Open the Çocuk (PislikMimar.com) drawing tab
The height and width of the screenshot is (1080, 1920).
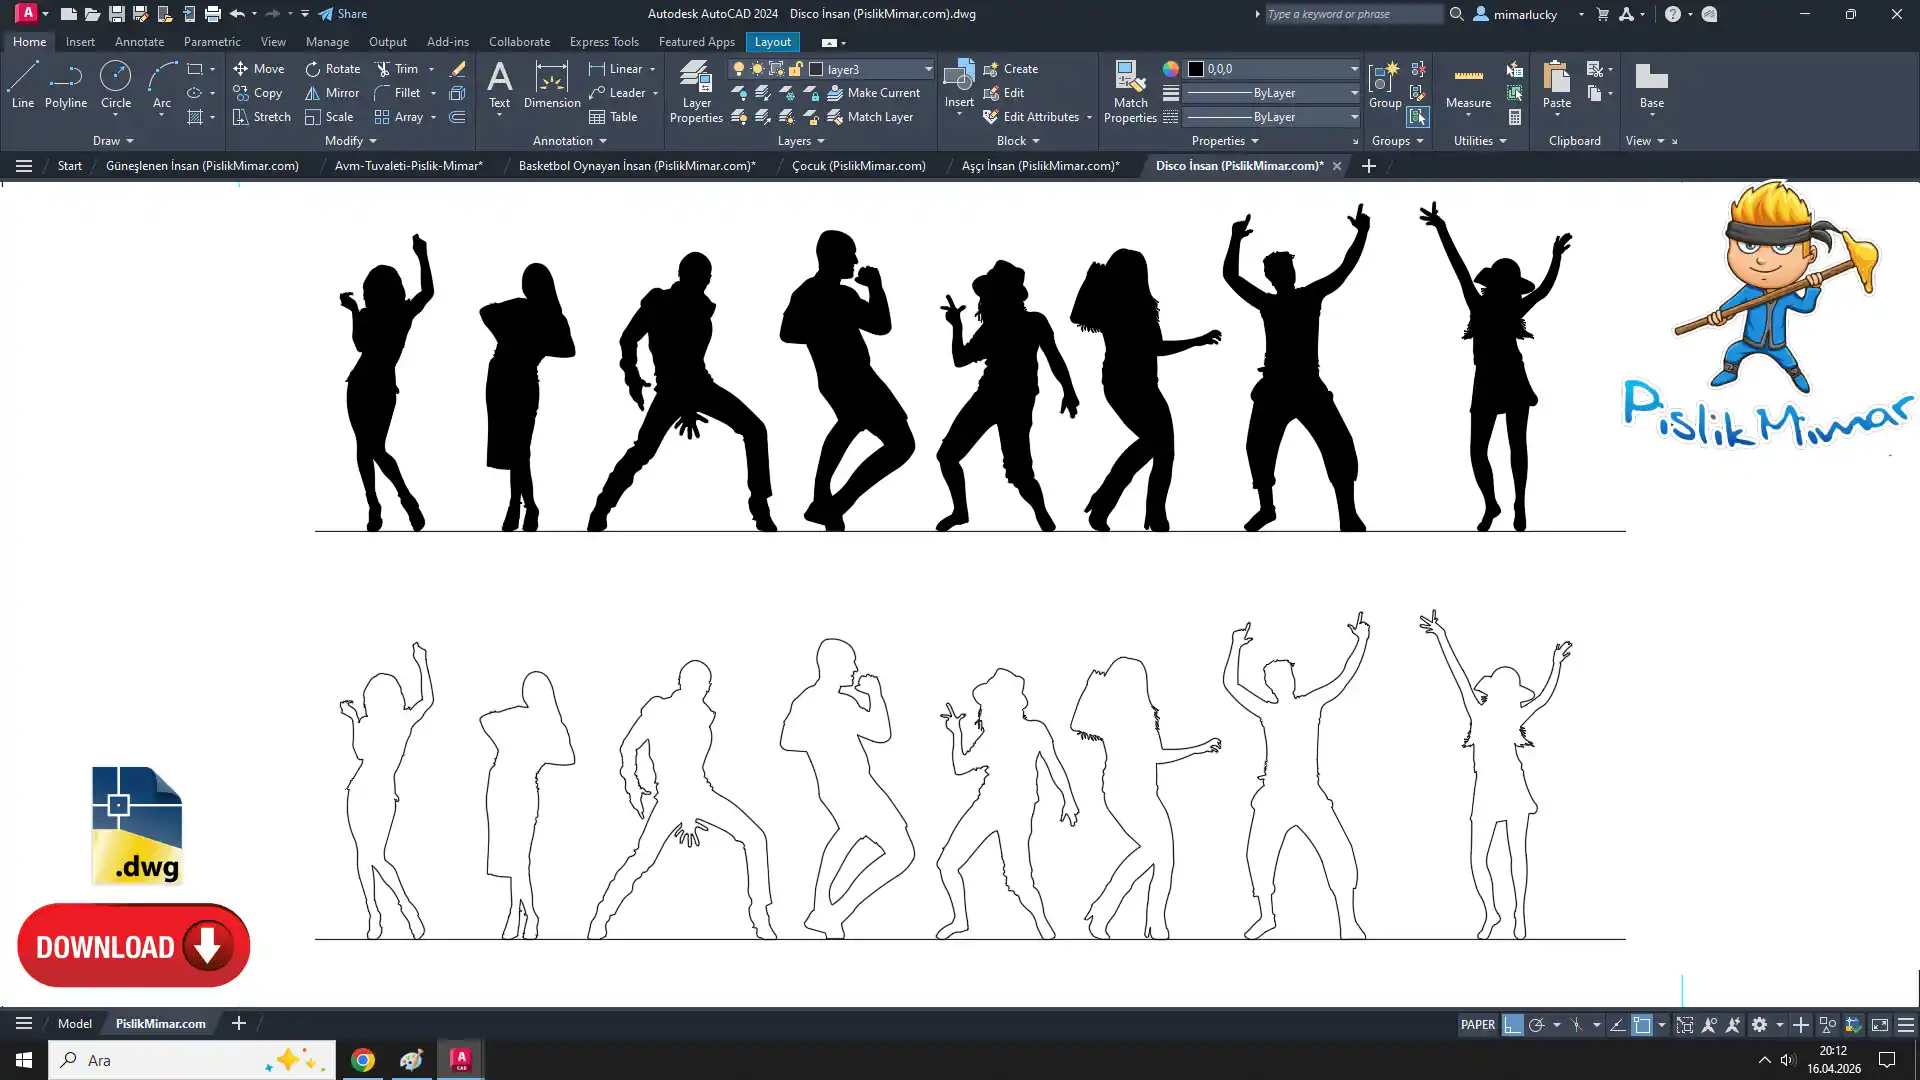coord(858,166)
